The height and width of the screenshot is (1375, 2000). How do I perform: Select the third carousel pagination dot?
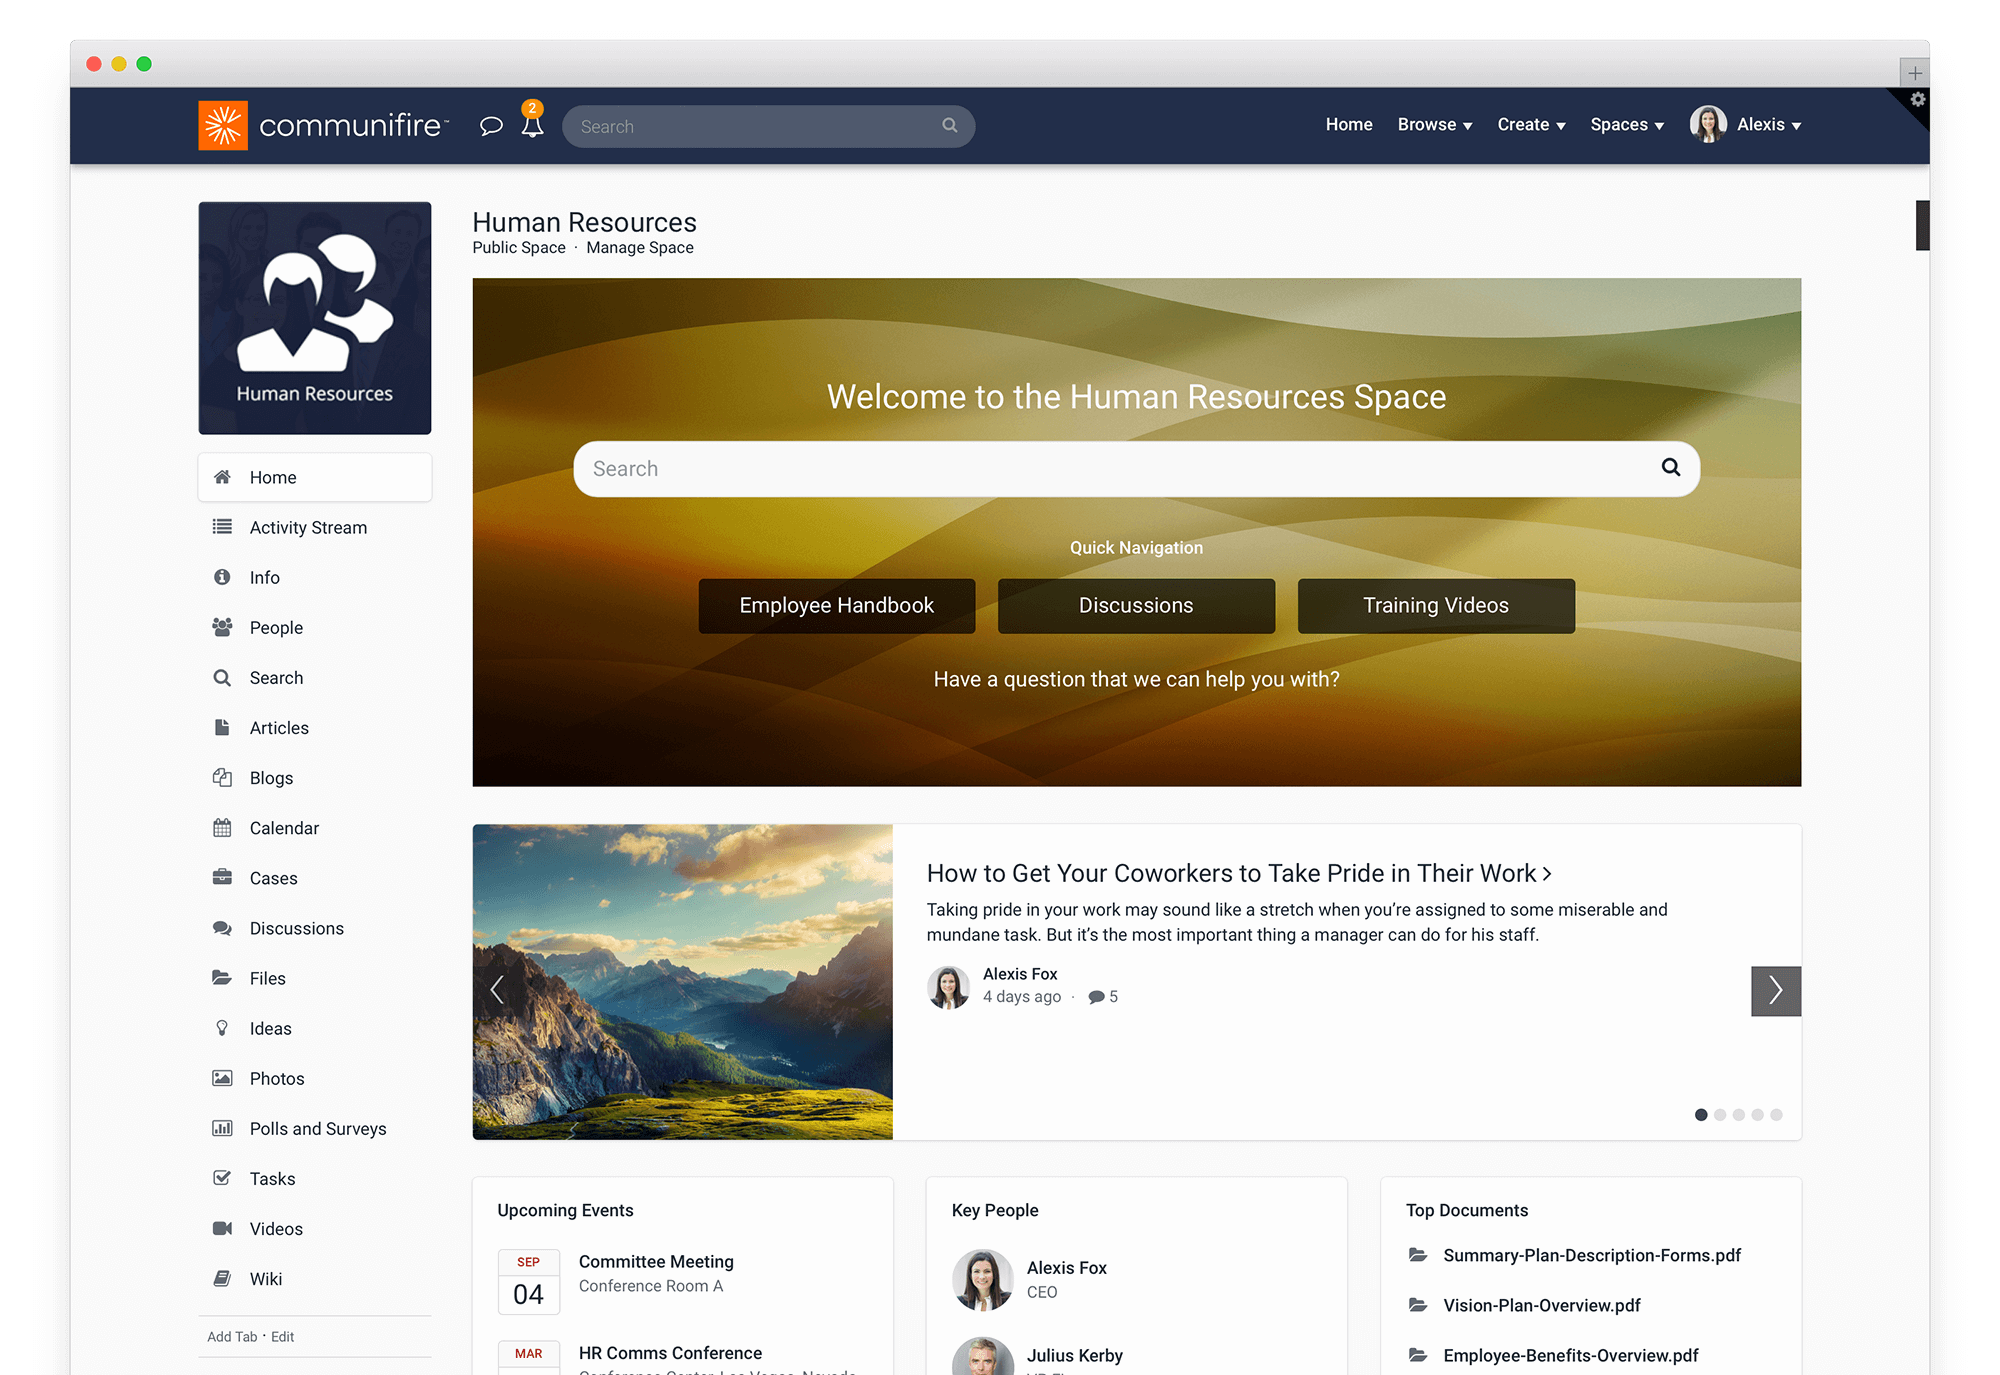coord(1739,1115)
